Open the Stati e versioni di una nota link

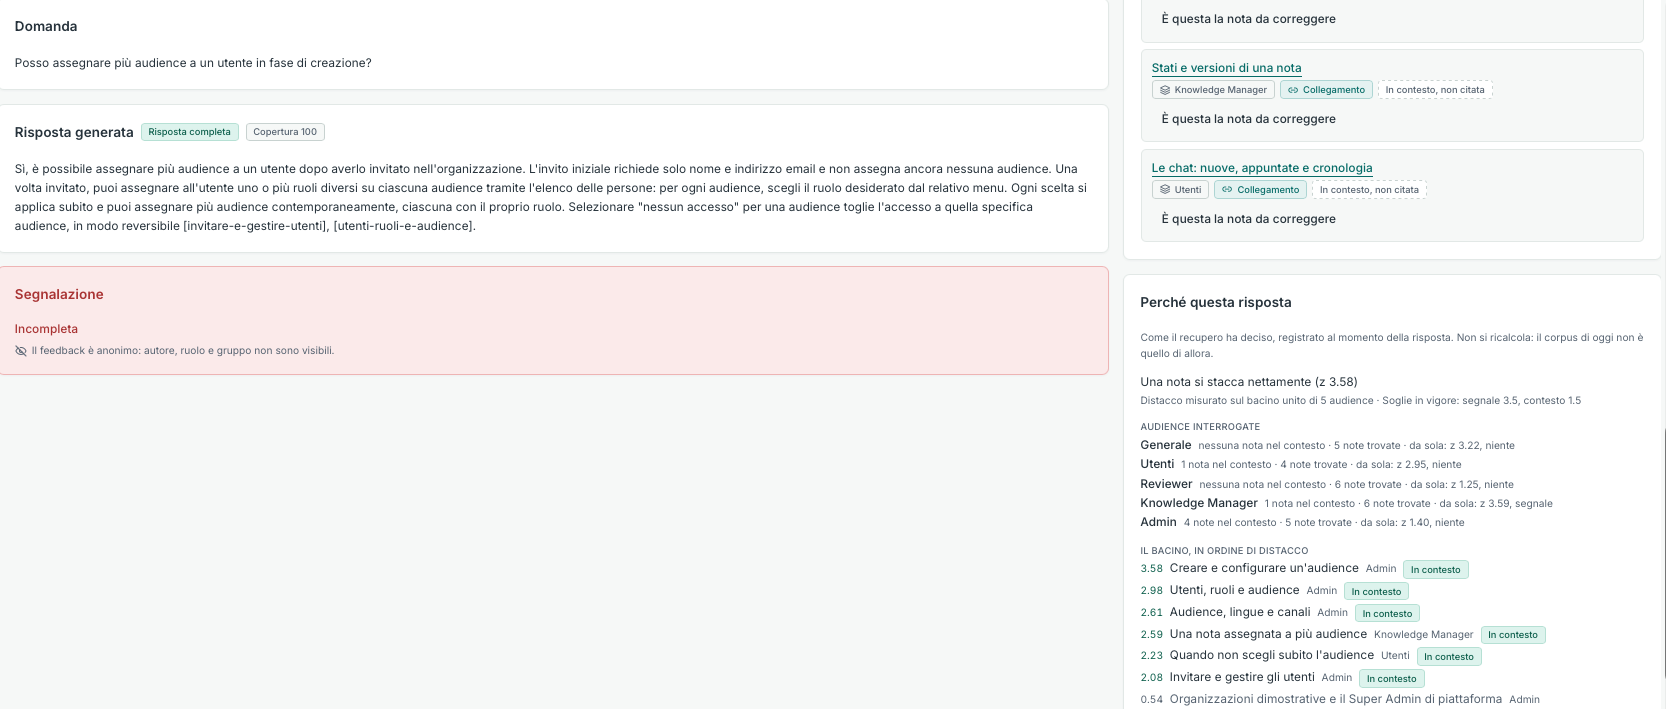pyautogui.click(x=1226, y=68)
